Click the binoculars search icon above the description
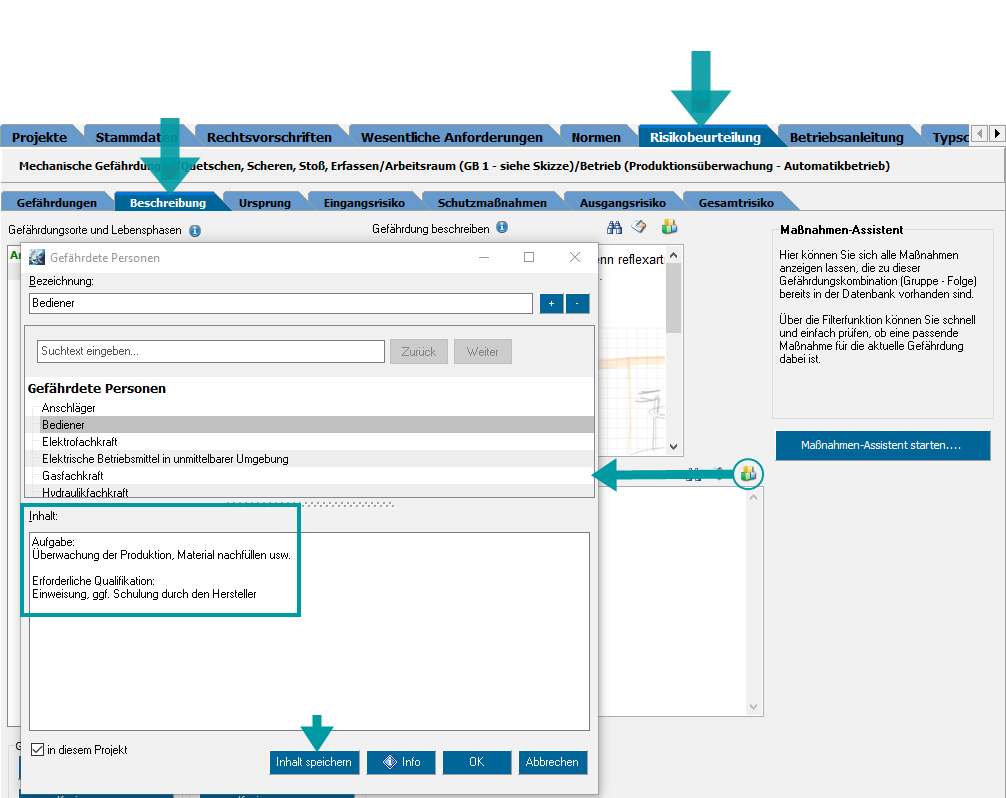The width and height of the screenshot is (1006, 798). point(615,228)
